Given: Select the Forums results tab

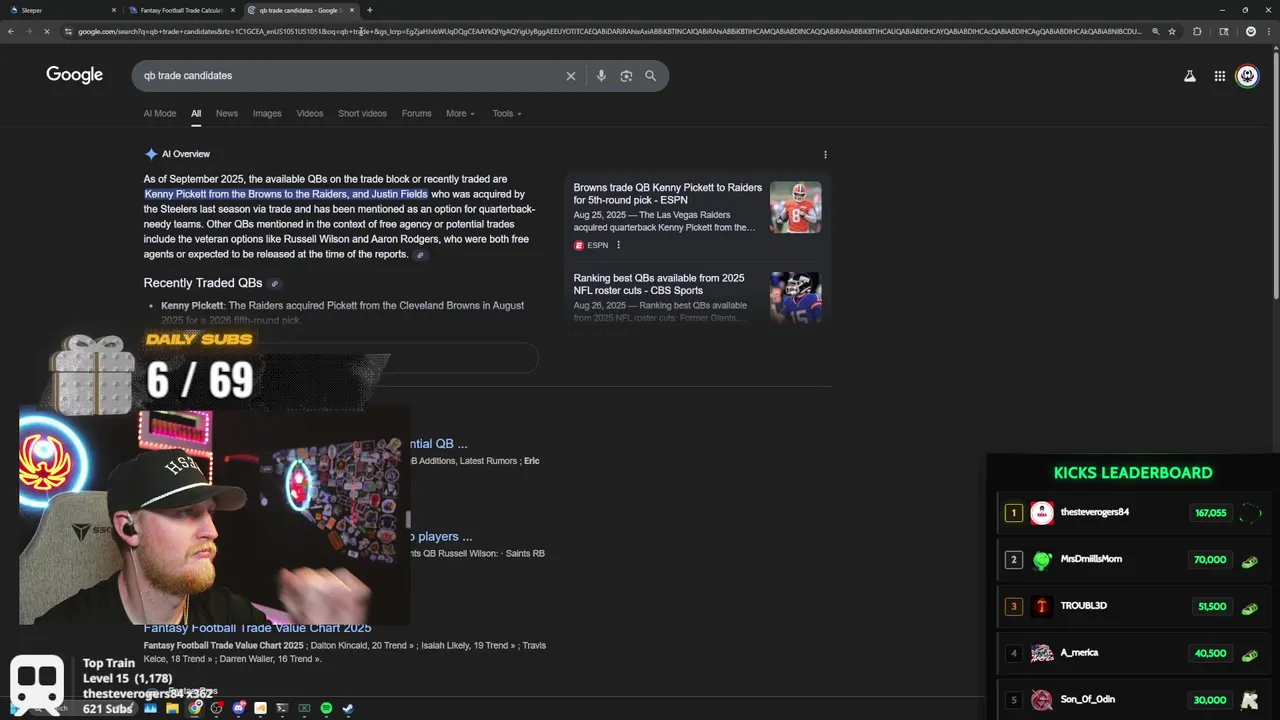Looking at the screenshot, I should pos(417,113).
